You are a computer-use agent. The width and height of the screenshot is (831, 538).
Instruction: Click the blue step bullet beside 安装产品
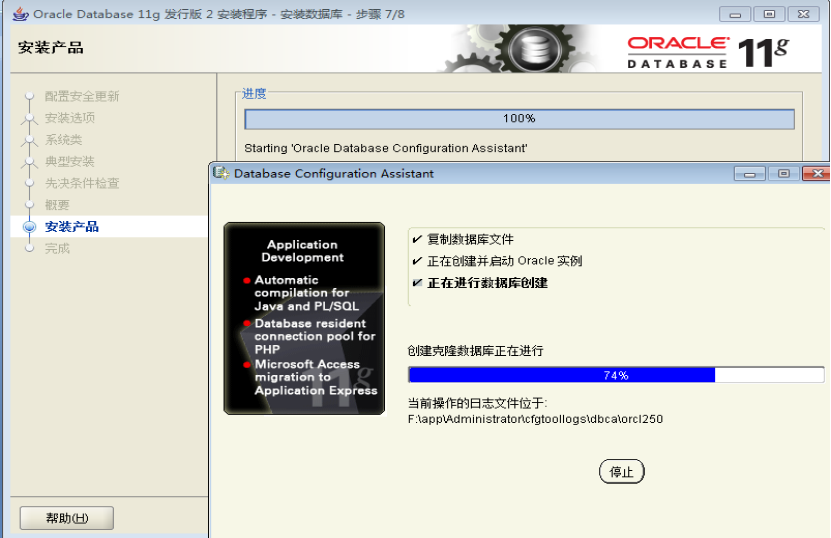click(x=29, y=227)
